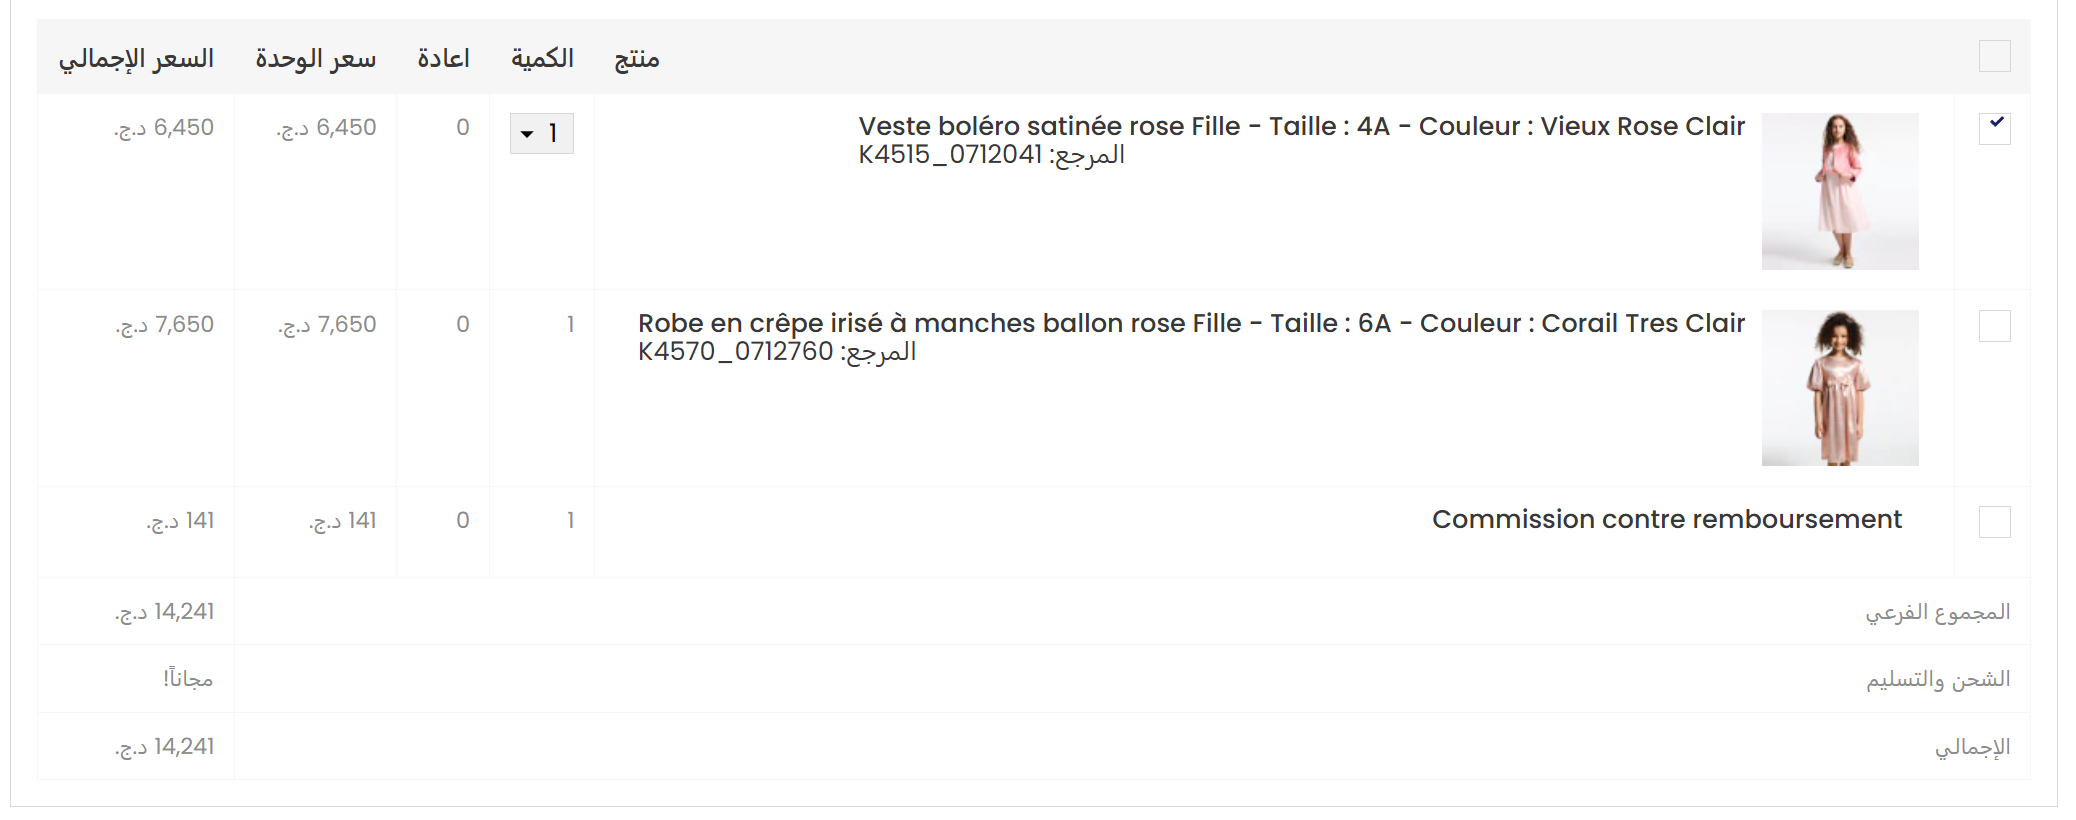
Task: Click the Commission contre remboursement item name
Action: click(1666, 519)
